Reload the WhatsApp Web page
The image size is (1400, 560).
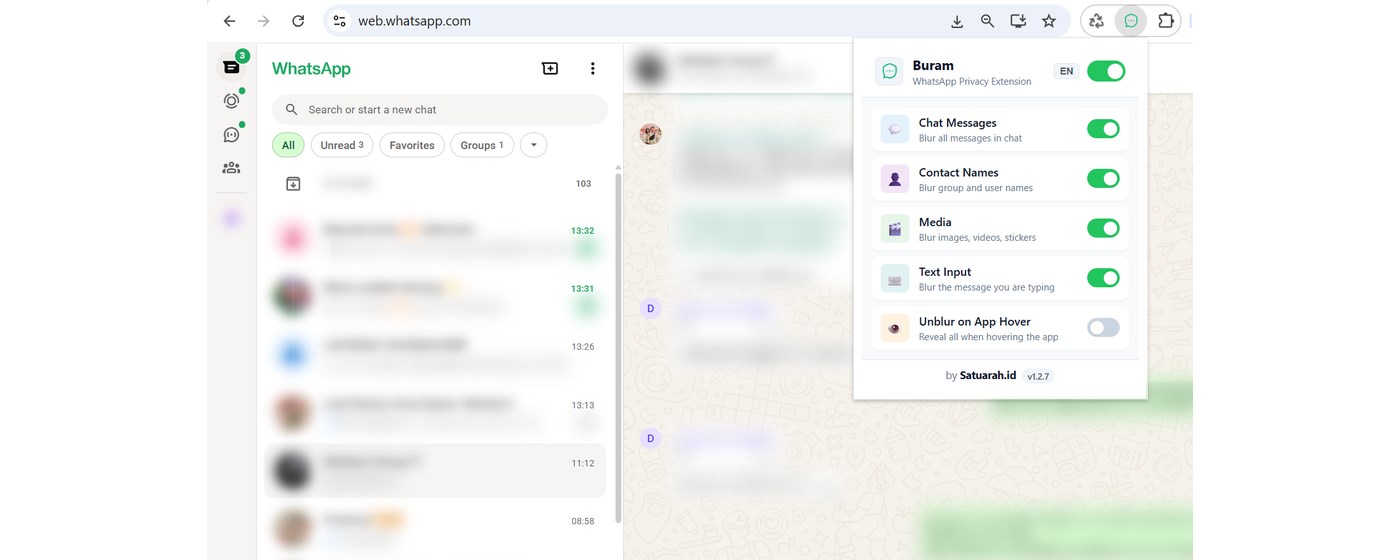click(298, 21)
